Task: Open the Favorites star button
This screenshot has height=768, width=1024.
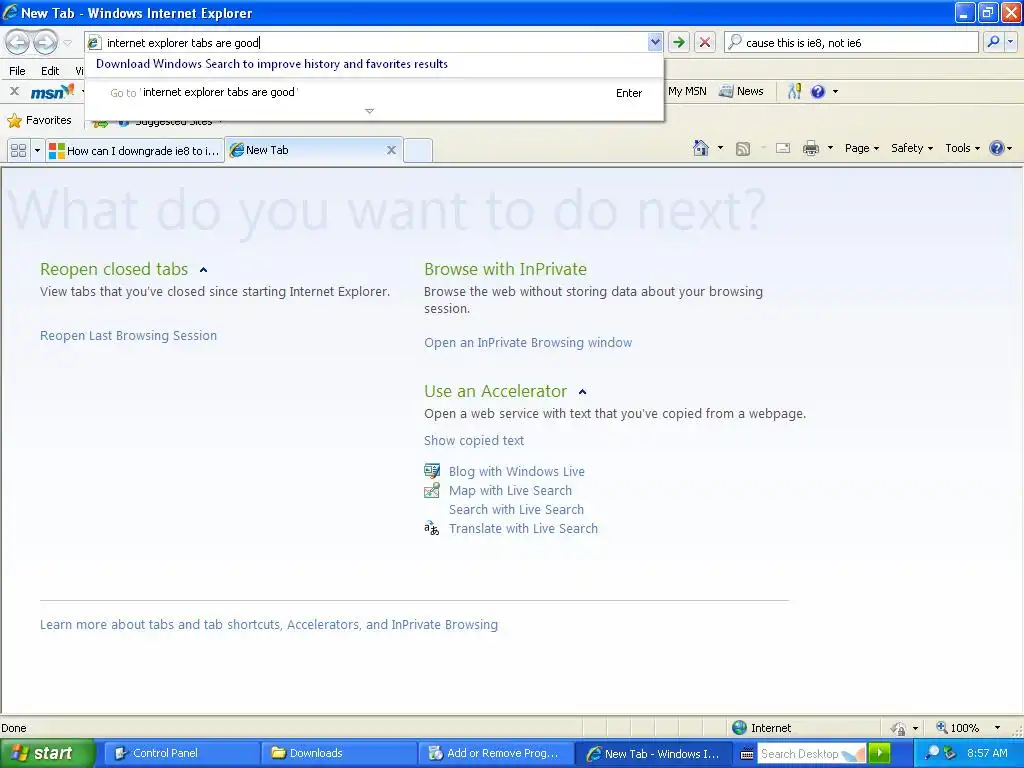Action: tap(39, 120)
